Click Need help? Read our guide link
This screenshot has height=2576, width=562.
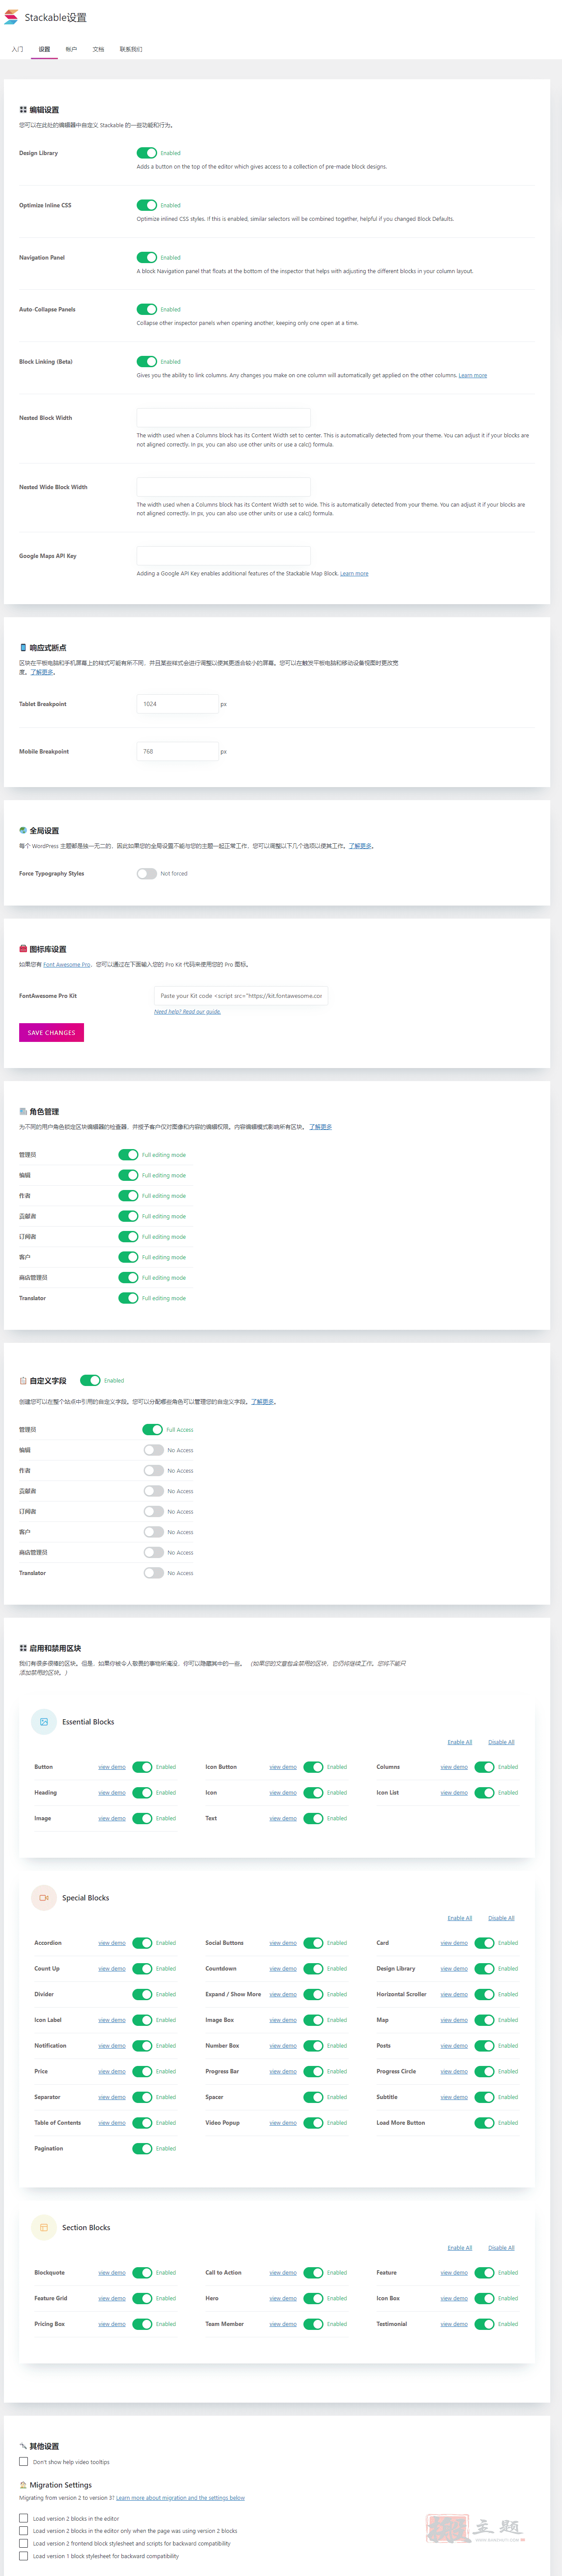point(187,1011)
